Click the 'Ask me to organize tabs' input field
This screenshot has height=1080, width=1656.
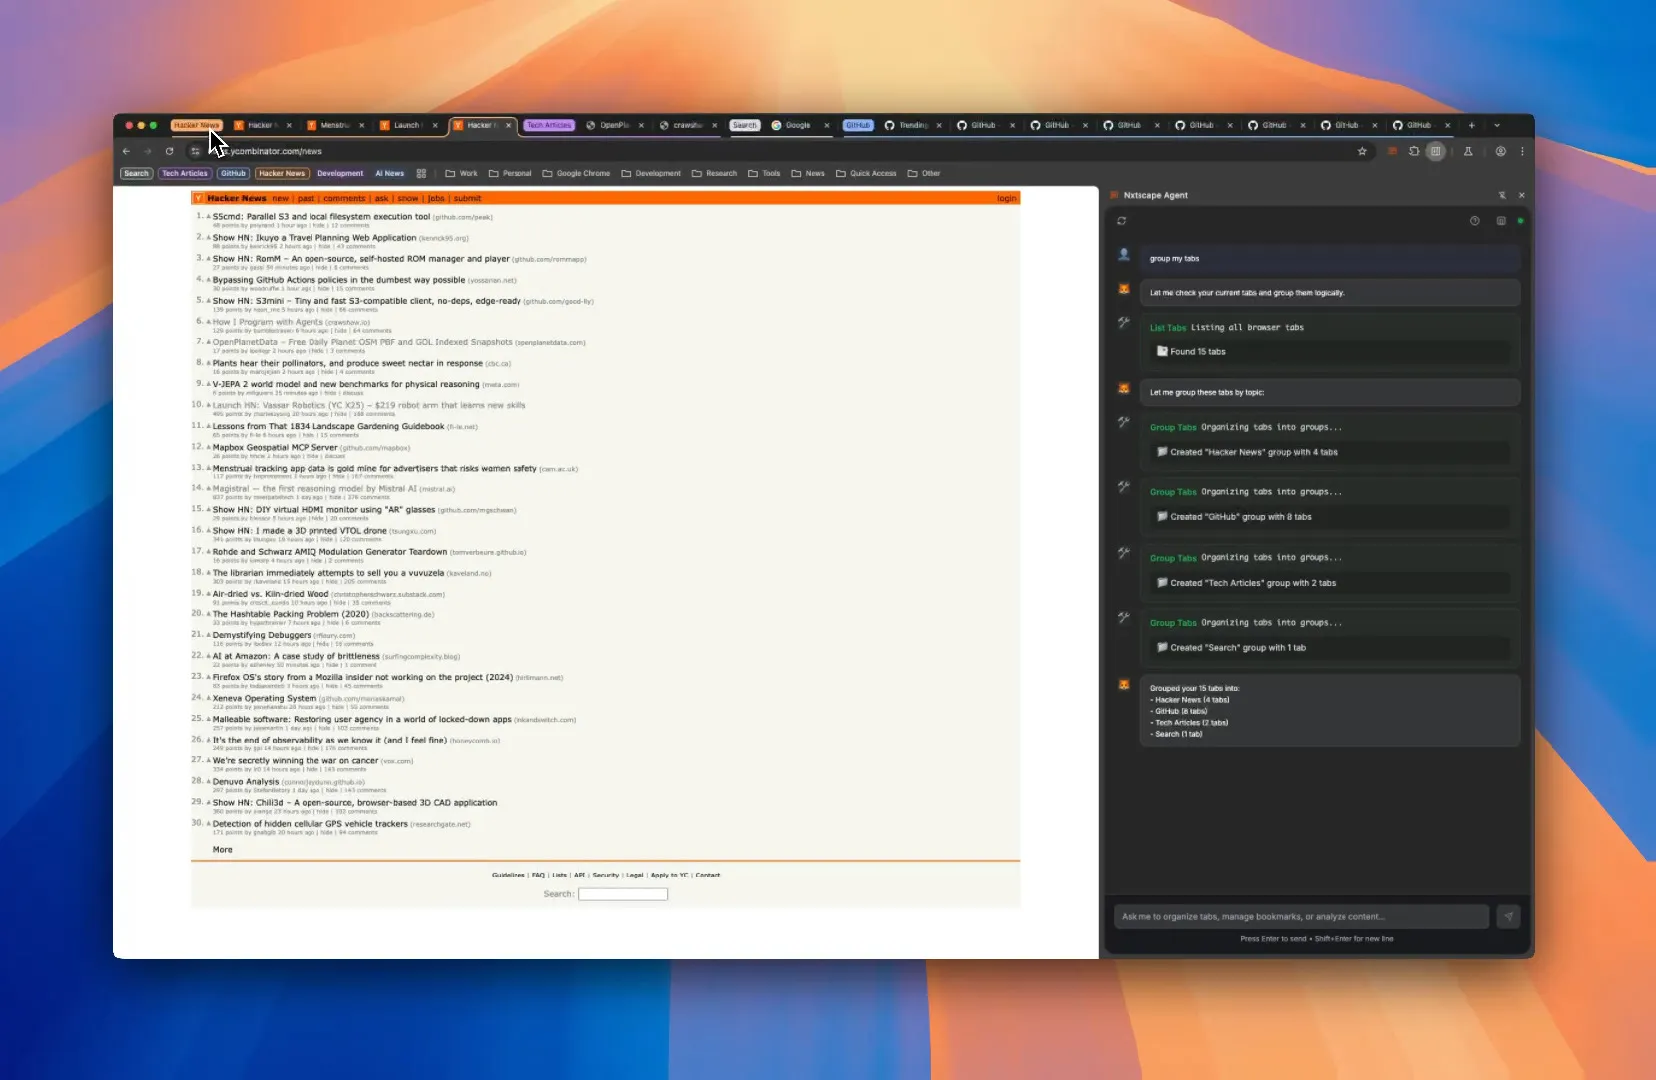[1300, 916]
